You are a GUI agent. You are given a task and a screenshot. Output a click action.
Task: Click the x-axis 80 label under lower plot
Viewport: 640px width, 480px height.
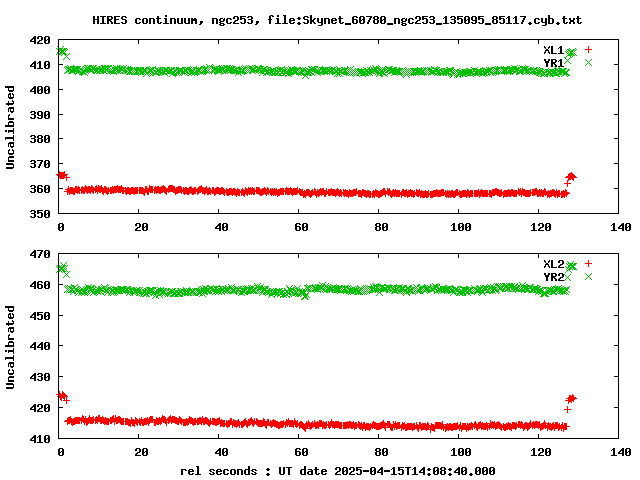(x=381, y=452)
